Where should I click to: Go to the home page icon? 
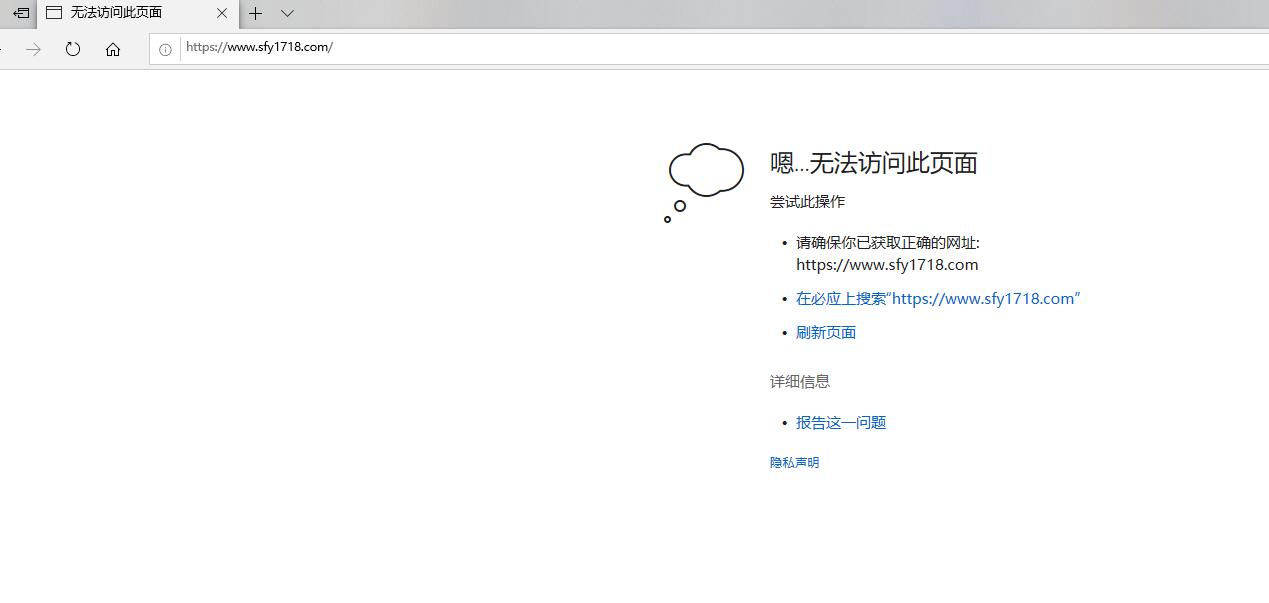[x=113, y=49]
